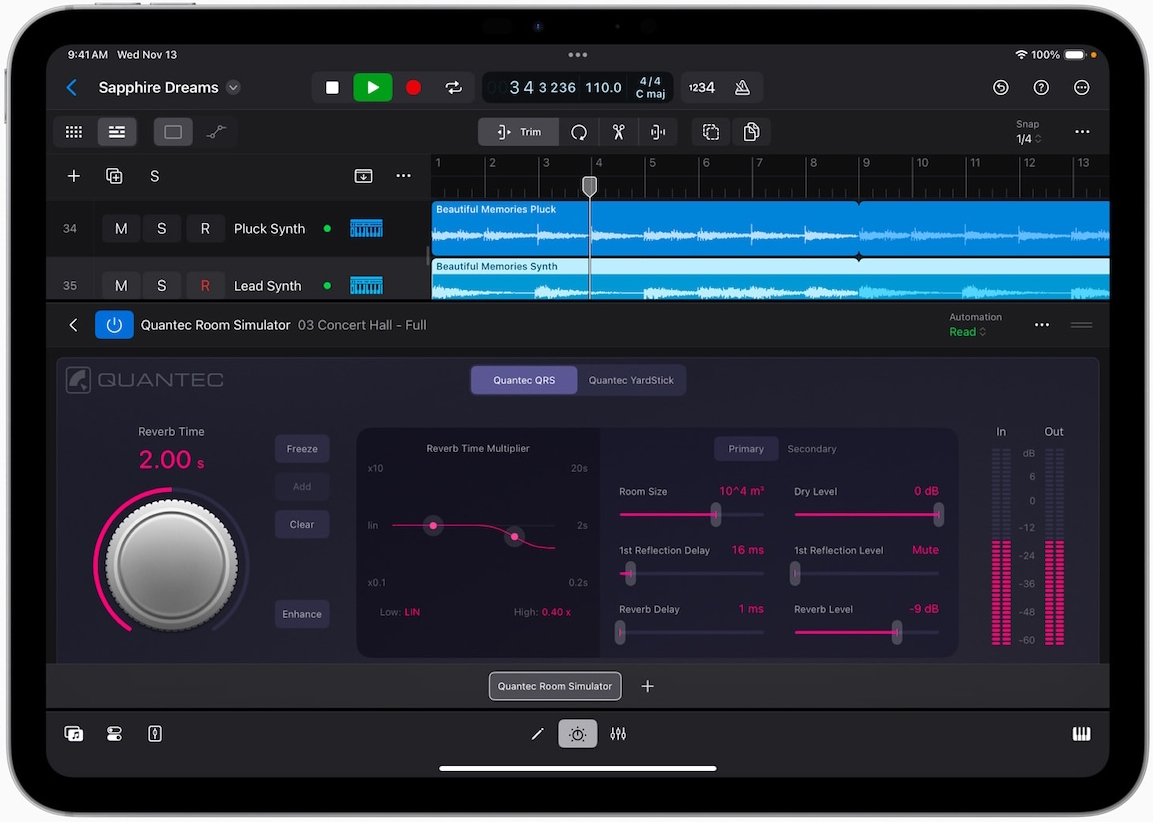Disable record on Lead Synth track
Viewport: 1153px width, 822px height.
pos(205,285)
